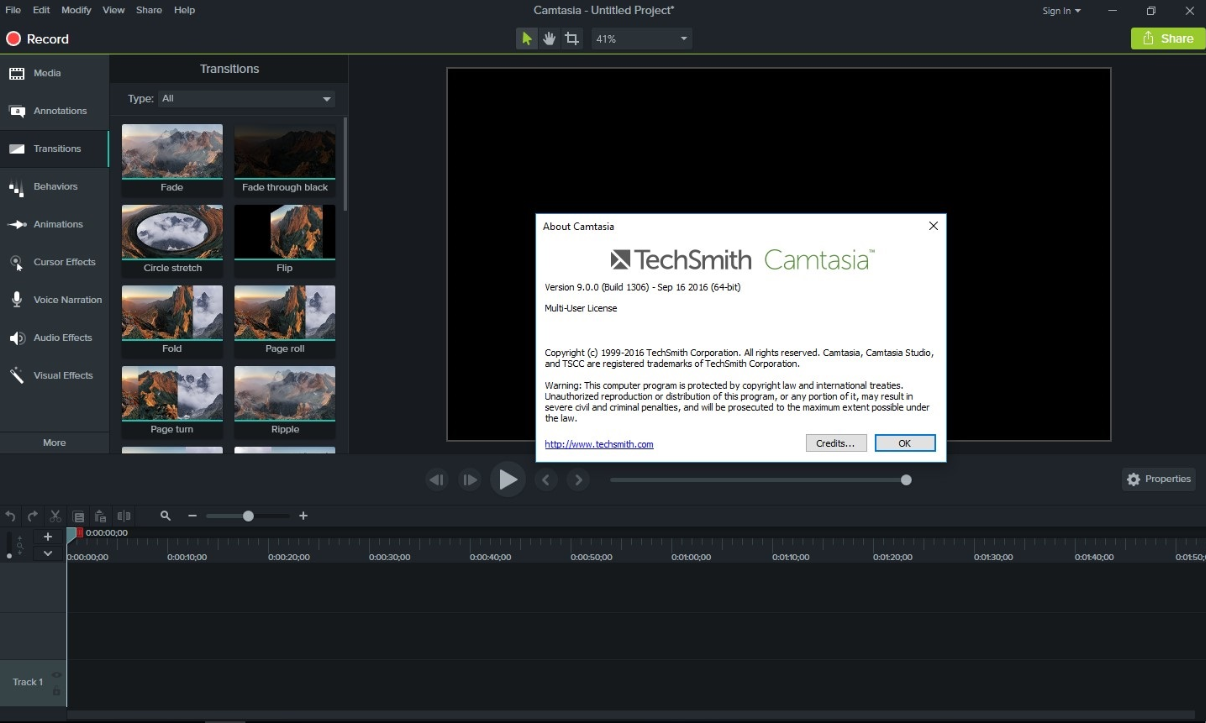Screen dimensions: 1206x723
Task: Open the View menu
Action: [x=114, y=10]
